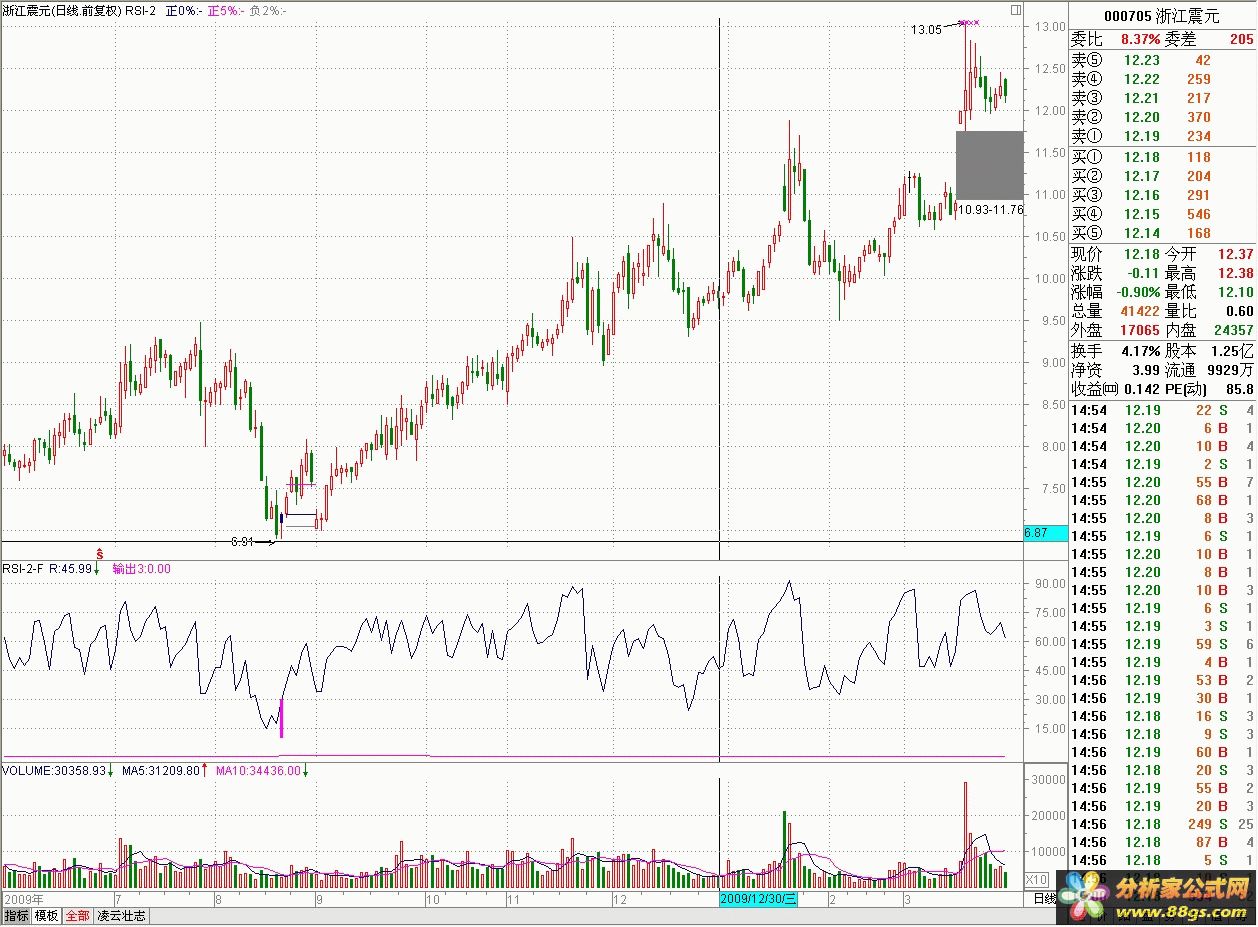The image size is (1258, 927).
Task: Click the 13.00 label on the price axis
Action: click(1048, 27)
